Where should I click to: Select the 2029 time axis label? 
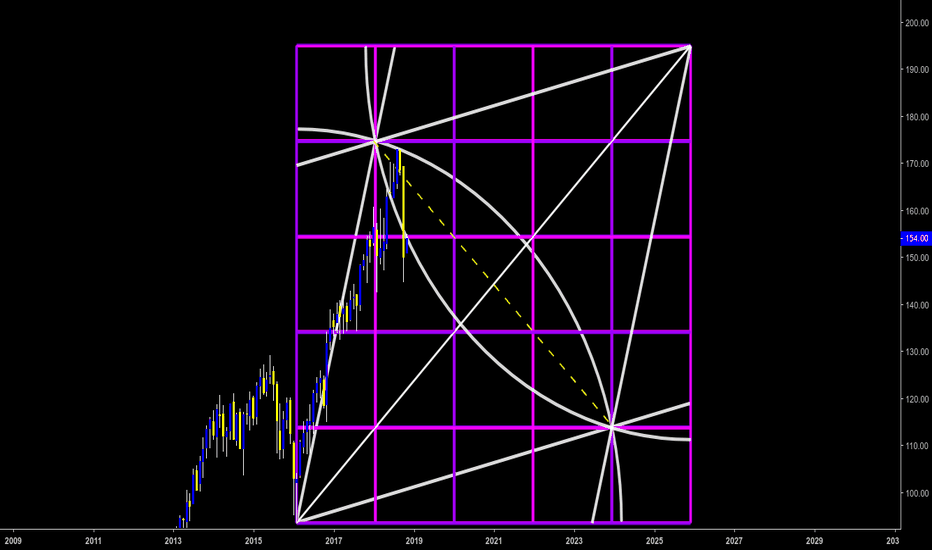814,541
